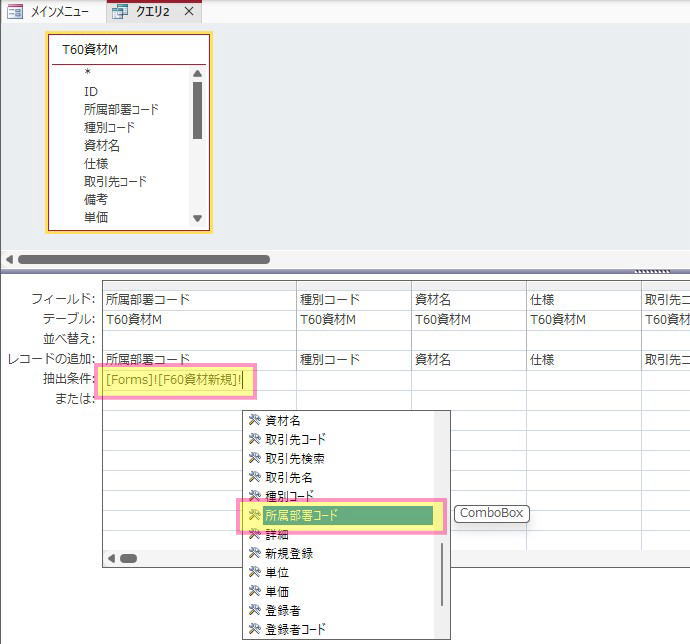
Task: Click the property icon beside 登録者コード
Action: (x=255, y=629)
